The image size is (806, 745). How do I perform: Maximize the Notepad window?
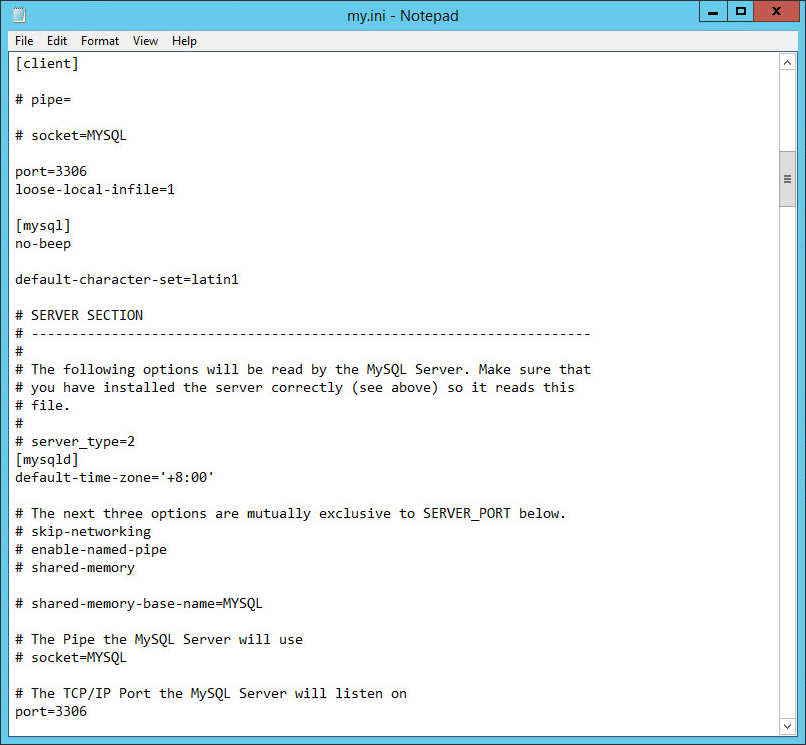pos(740,12)
